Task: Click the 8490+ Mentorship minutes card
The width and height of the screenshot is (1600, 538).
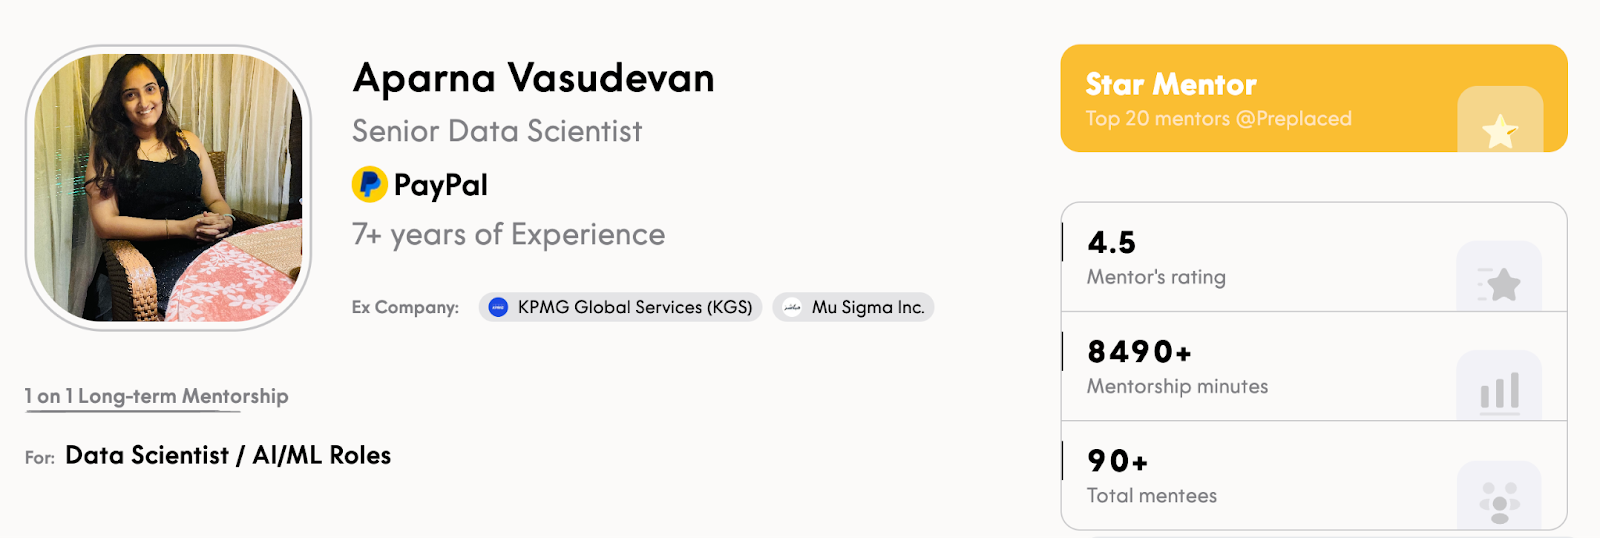Action: pyautogui.click(x=1314, y=366)
